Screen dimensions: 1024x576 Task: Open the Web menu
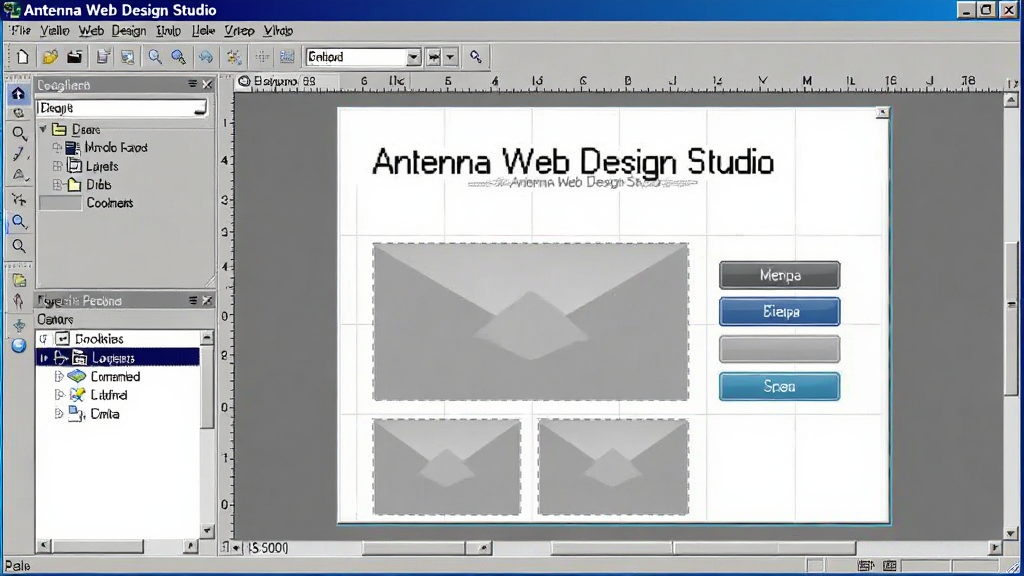[x=91, y=31]
